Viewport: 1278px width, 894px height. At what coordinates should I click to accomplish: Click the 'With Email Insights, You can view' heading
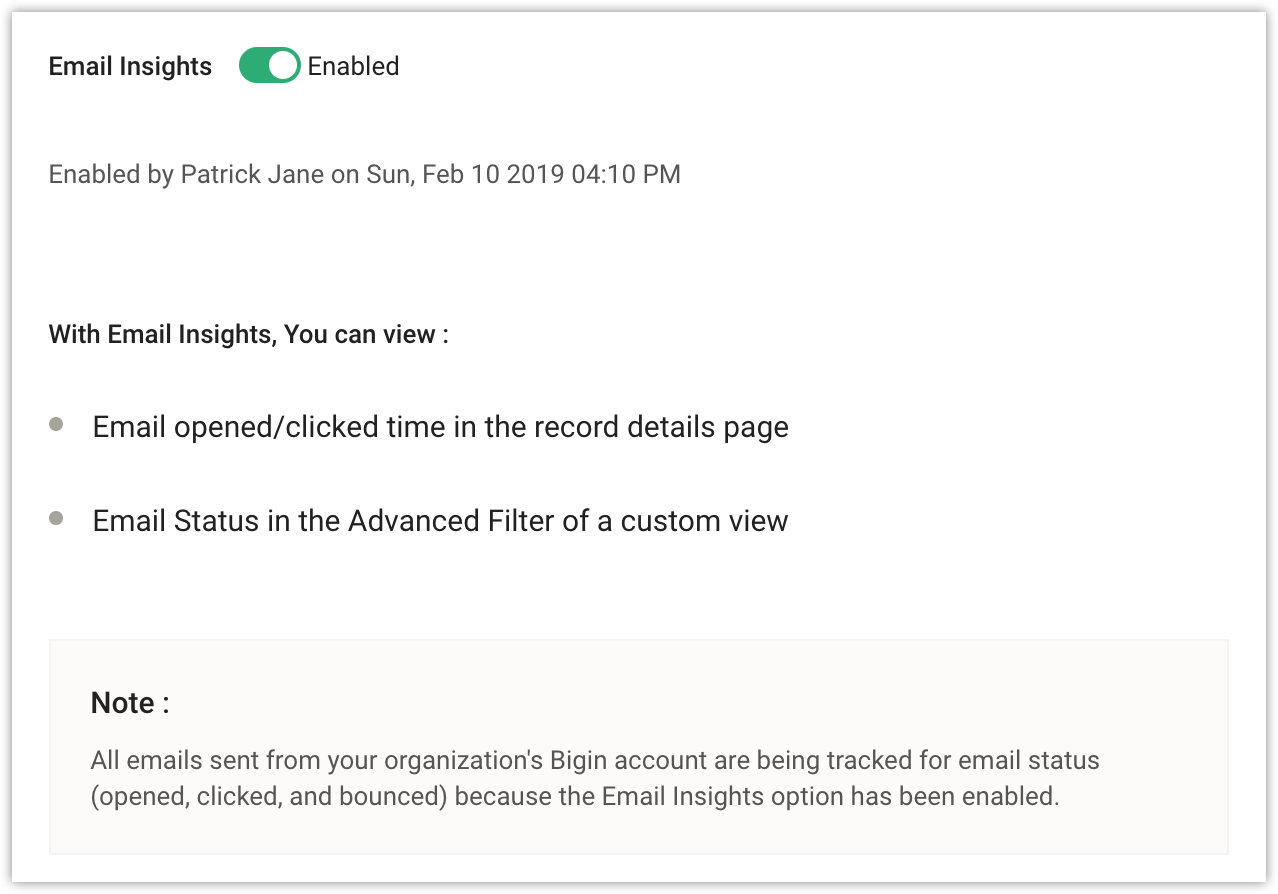[248, 334]
